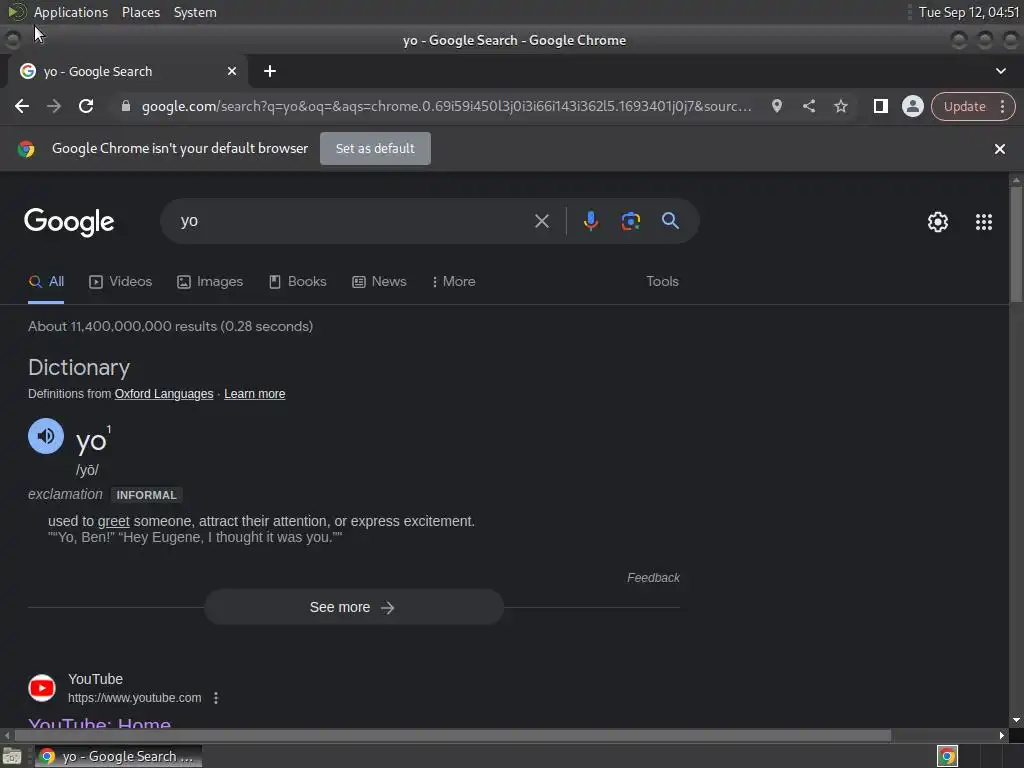Click the Update Chrome button
Viewport: 1024px width, 768px height.
(964, 106)
